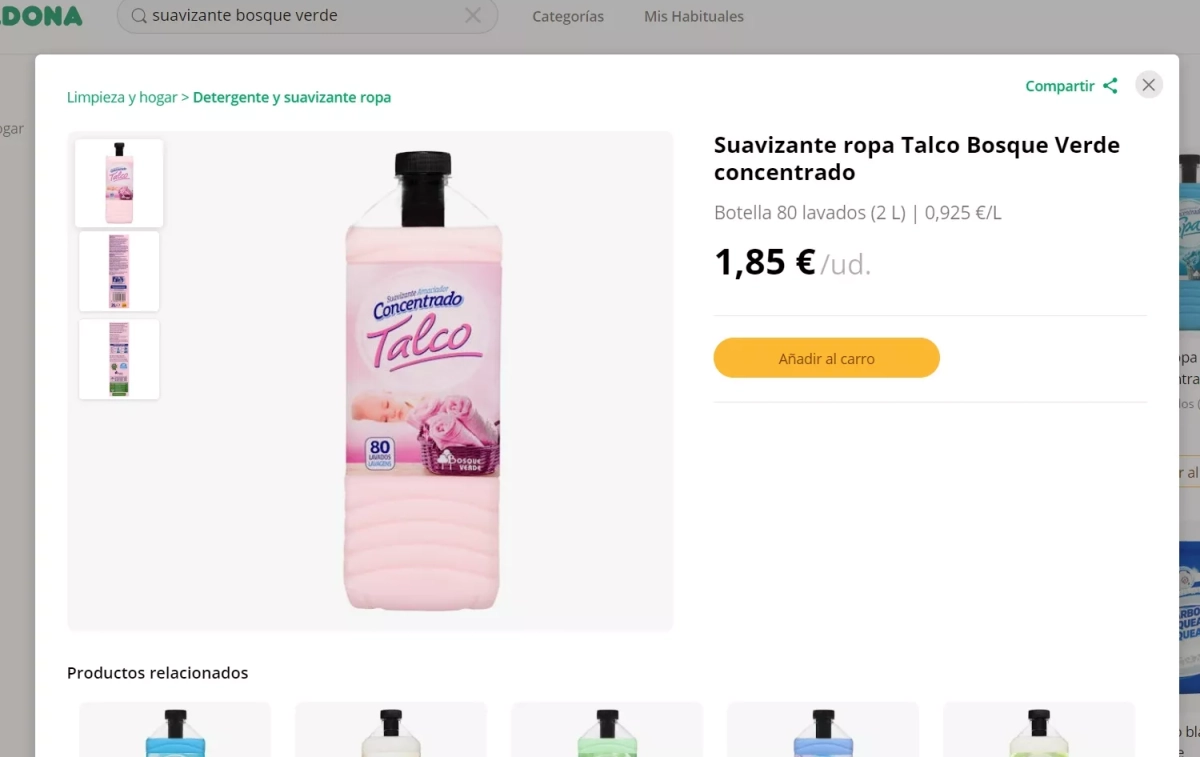Select the first front-view bottle thumbnail
This screenshot has height=757, width=1200.
point(119,183)
